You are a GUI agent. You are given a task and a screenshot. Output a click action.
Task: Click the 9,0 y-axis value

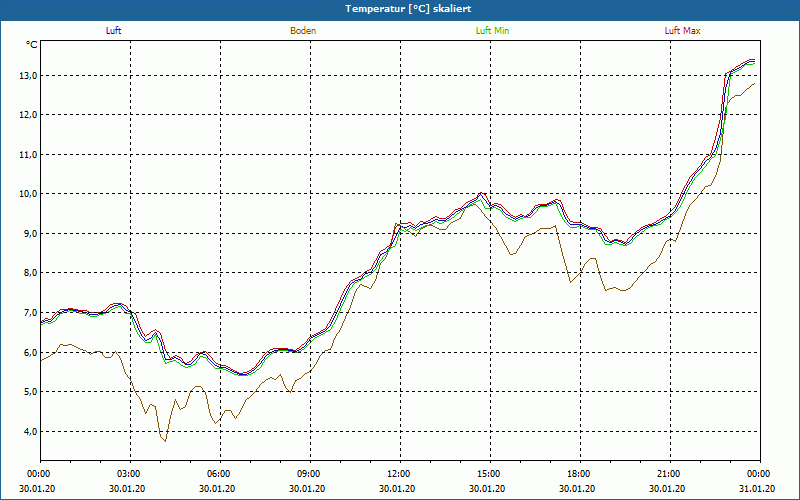coord(29,234)
